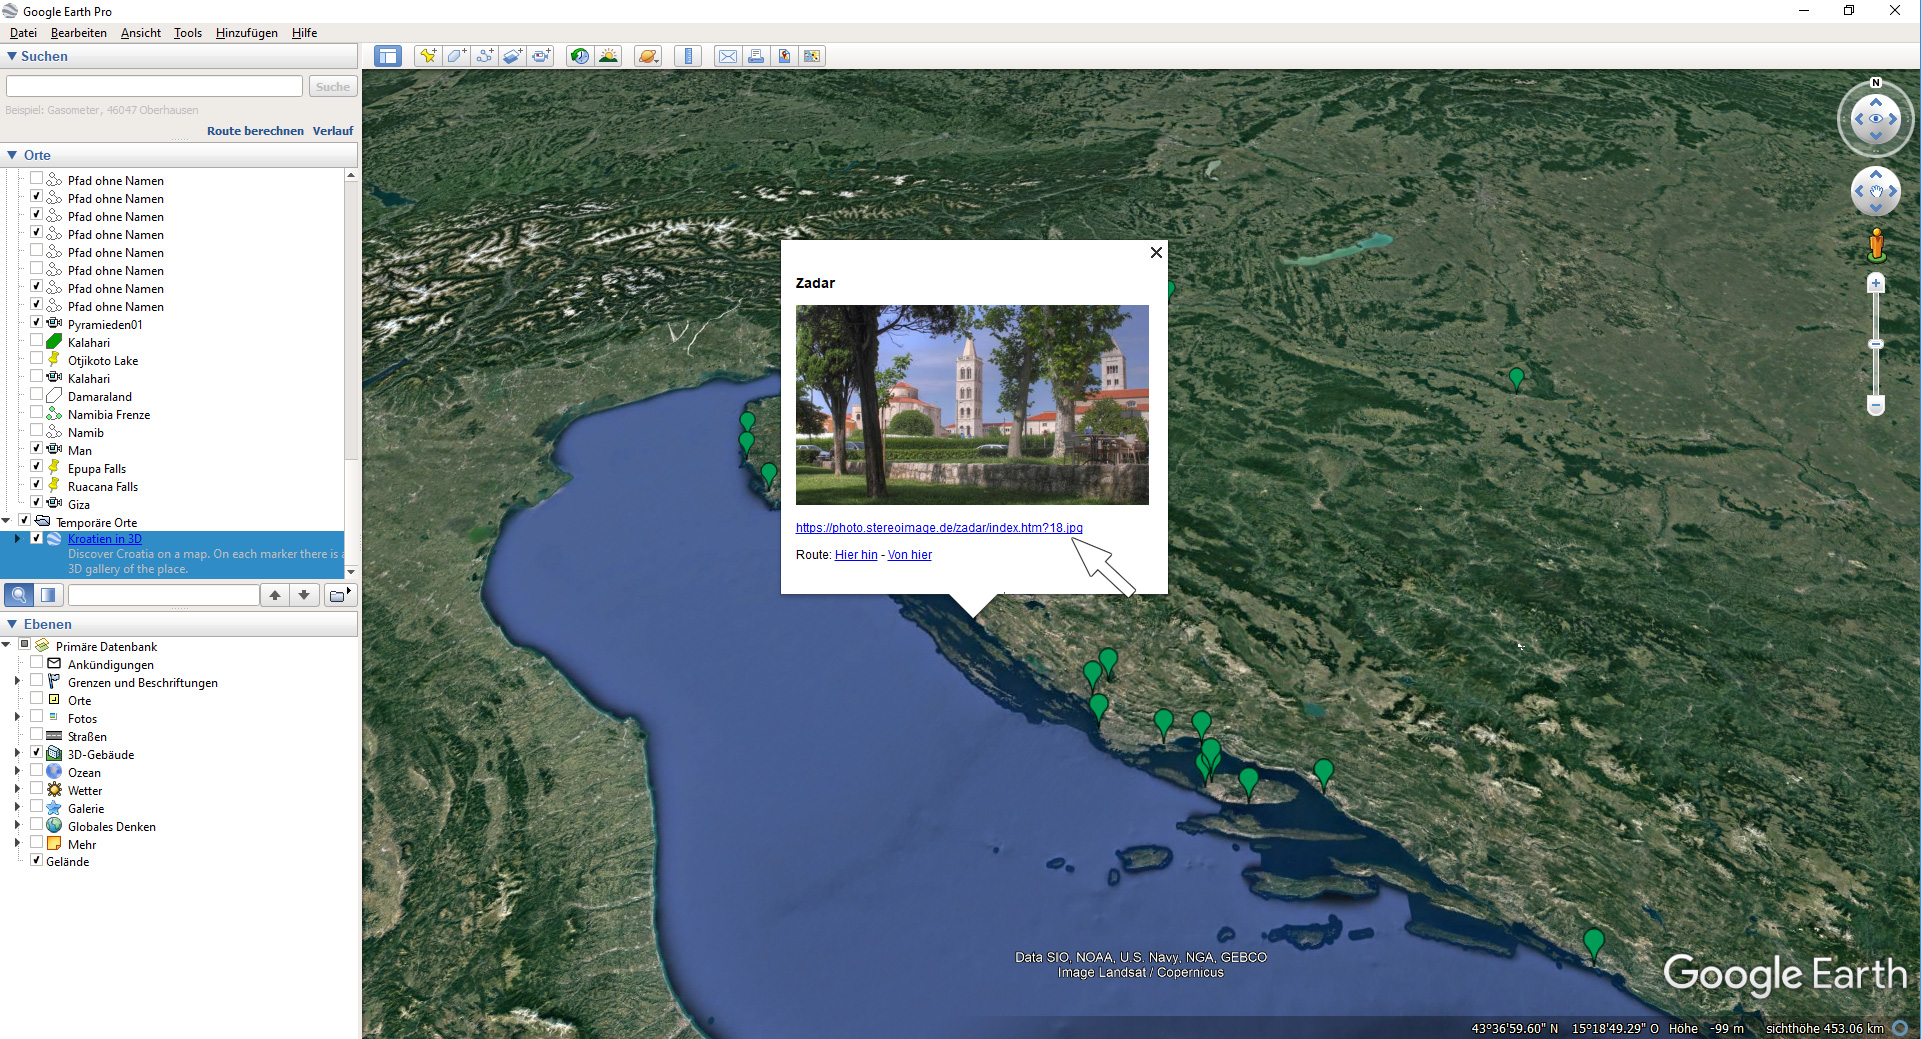Move the selected place up with arrow
Image resolution: width=1921 pixels, height=1039 pixels.
tap(275, 595)
